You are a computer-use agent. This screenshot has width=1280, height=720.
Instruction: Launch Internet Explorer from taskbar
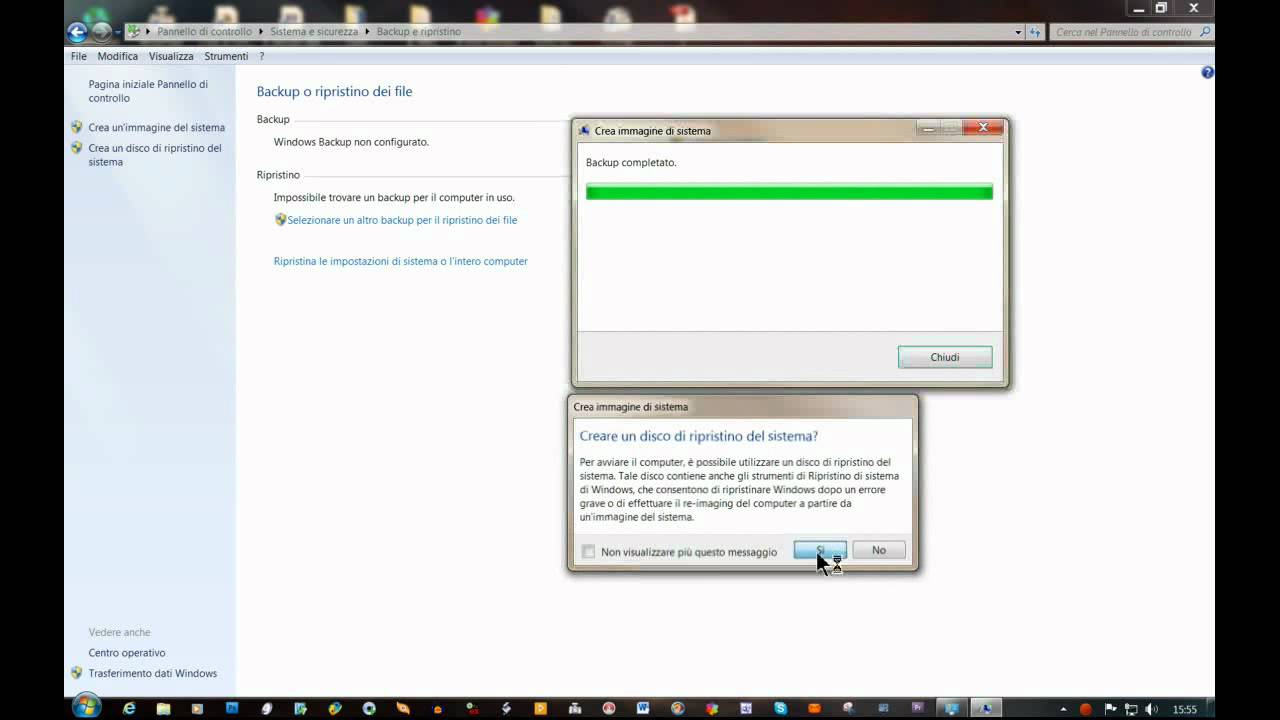point(129,708)
